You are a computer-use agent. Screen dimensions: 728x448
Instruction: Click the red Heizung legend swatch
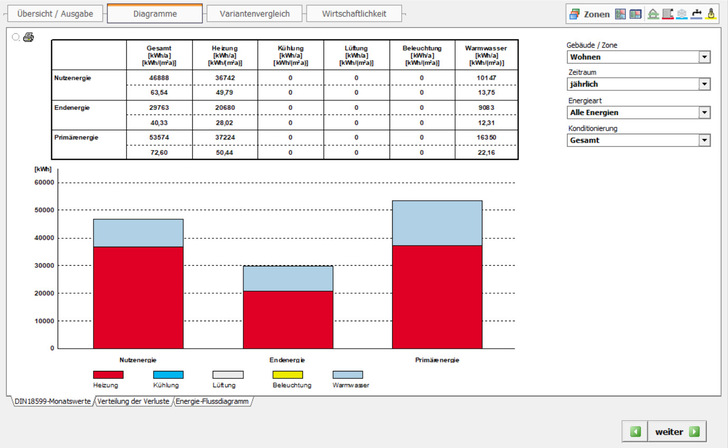(108, 375)
